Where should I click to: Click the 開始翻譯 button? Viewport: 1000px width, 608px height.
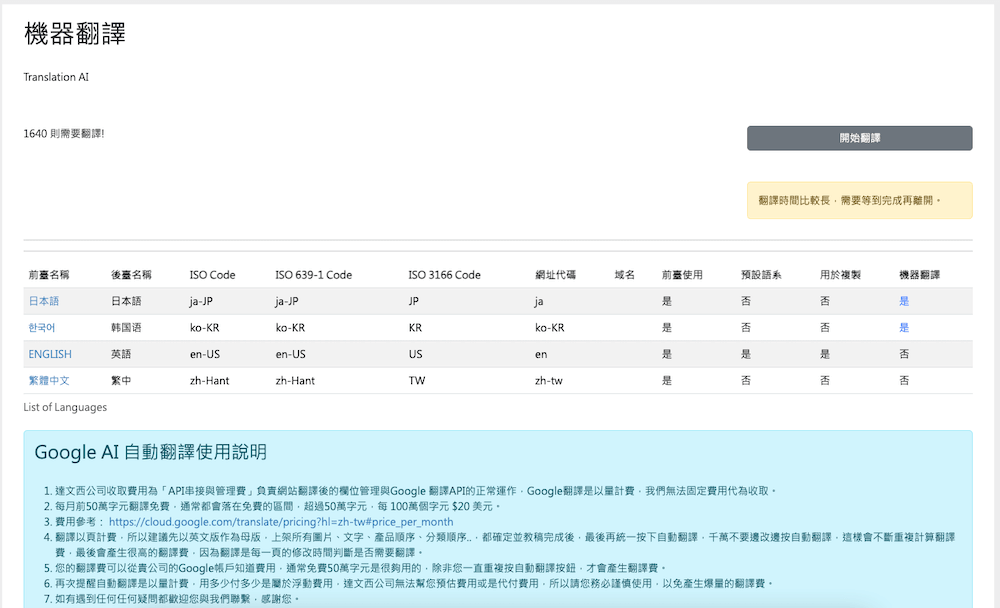[x=859, y=138]
